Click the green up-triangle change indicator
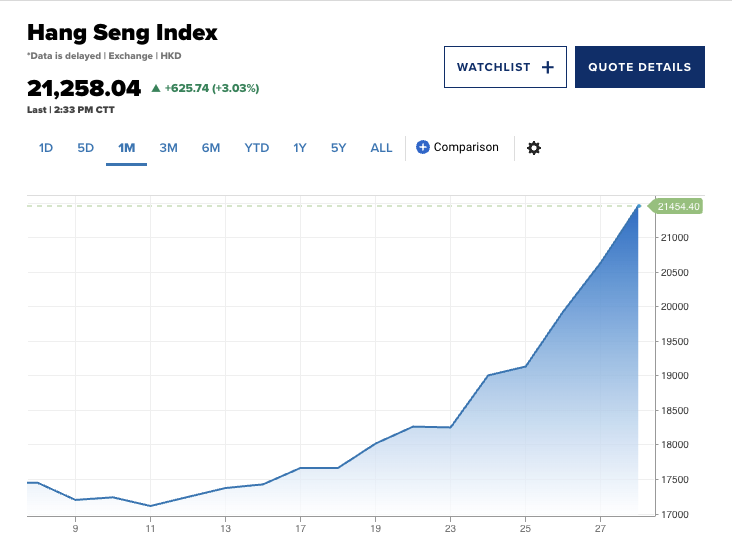The height and width of the screenshot is (558, 732). [x=156, y=88]
